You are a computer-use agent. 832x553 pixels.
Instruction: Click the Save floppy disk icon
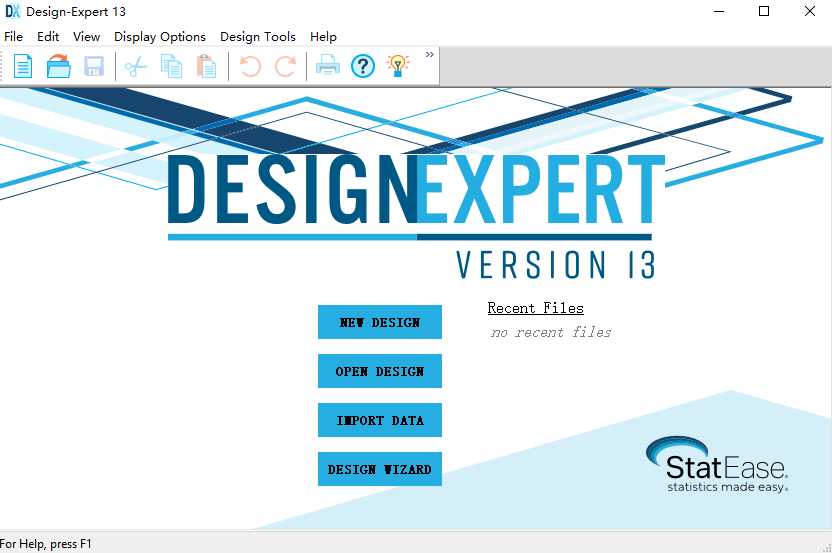click(x=94, y=66)
